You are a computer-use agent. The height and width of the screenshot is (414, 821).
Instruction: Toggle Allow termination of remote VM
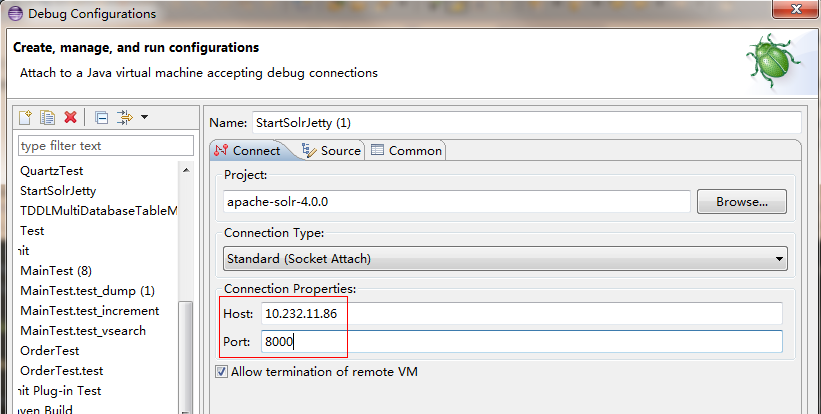221,372
